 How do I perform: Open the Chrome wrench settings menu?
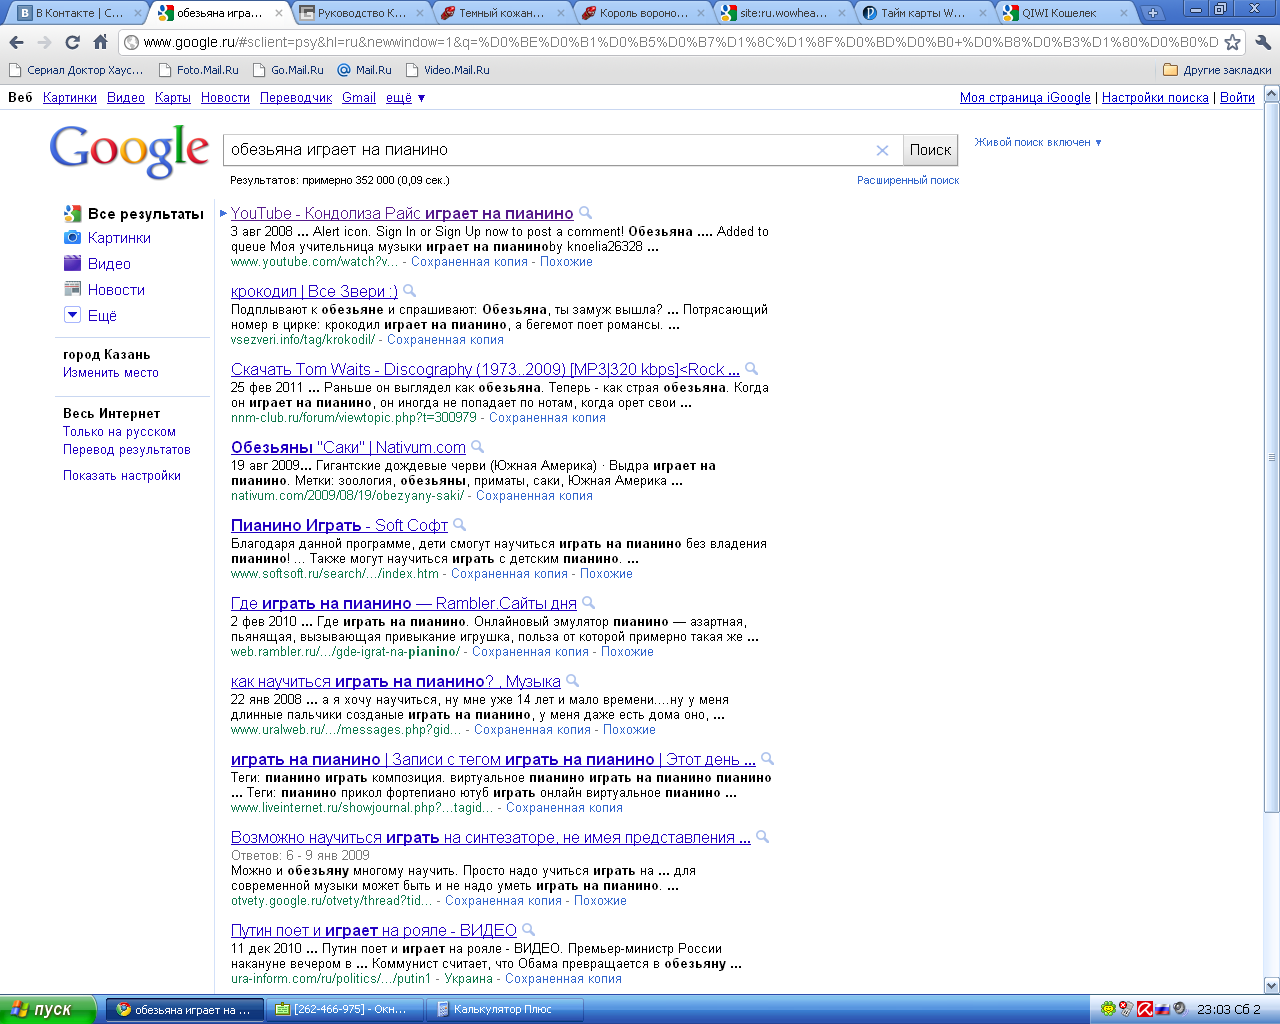[1262, 42]
